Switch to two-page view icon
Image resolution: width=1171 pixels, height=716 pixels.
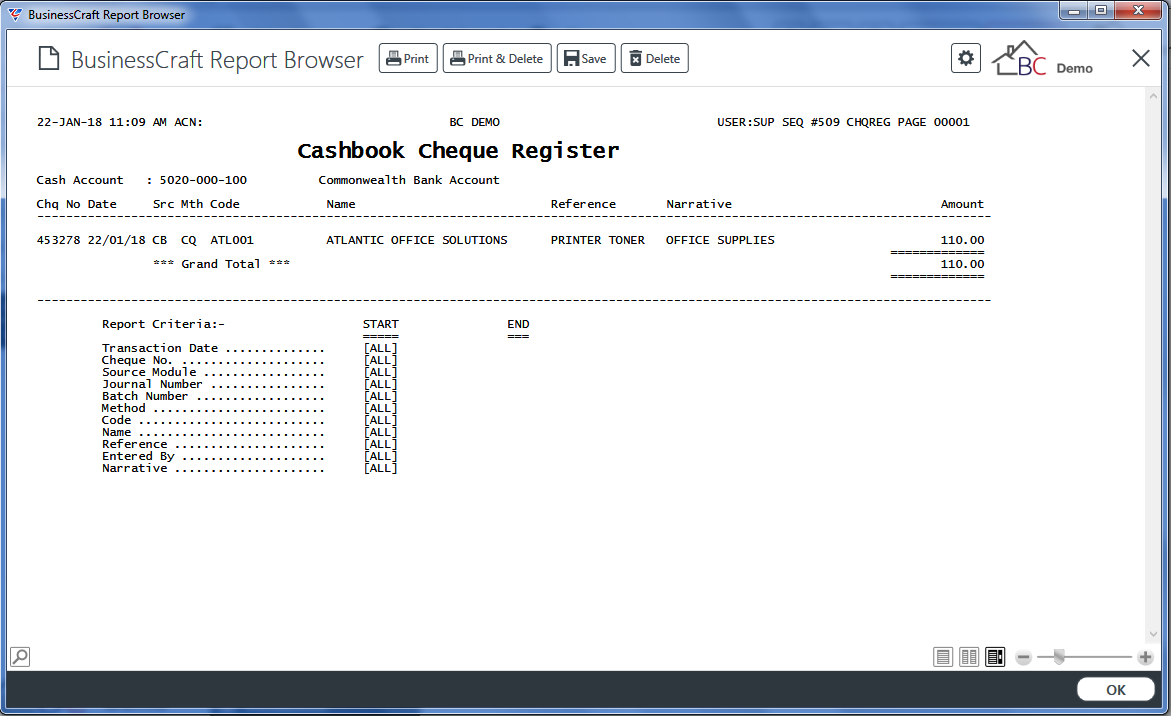click(969, 657)
